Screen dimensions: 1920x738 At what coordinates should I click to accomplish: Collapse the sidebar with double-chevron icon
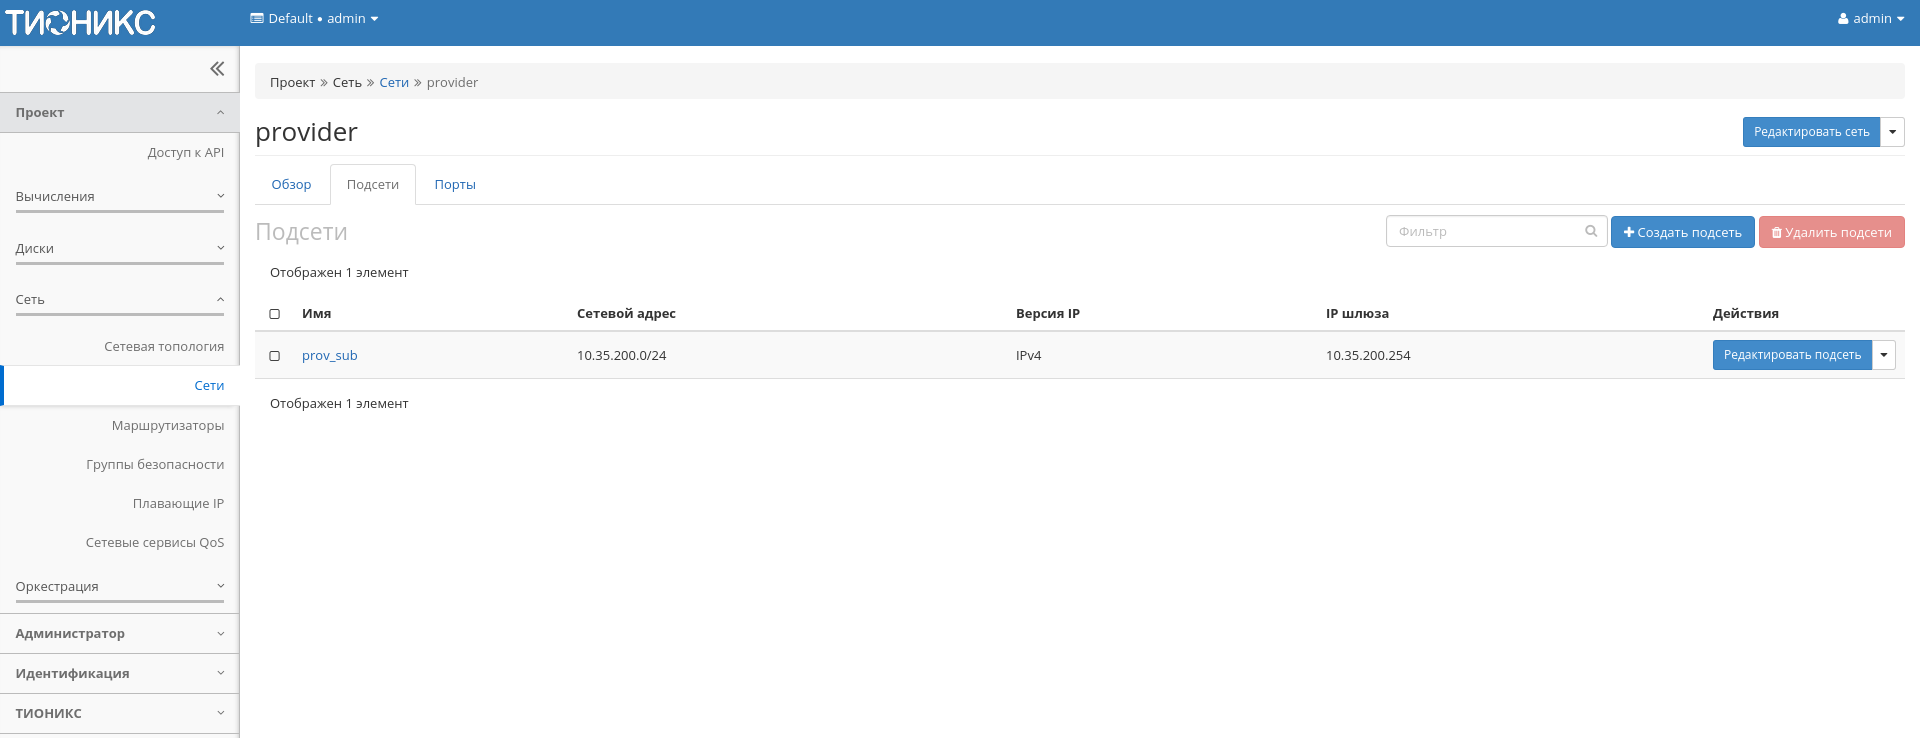217,69
